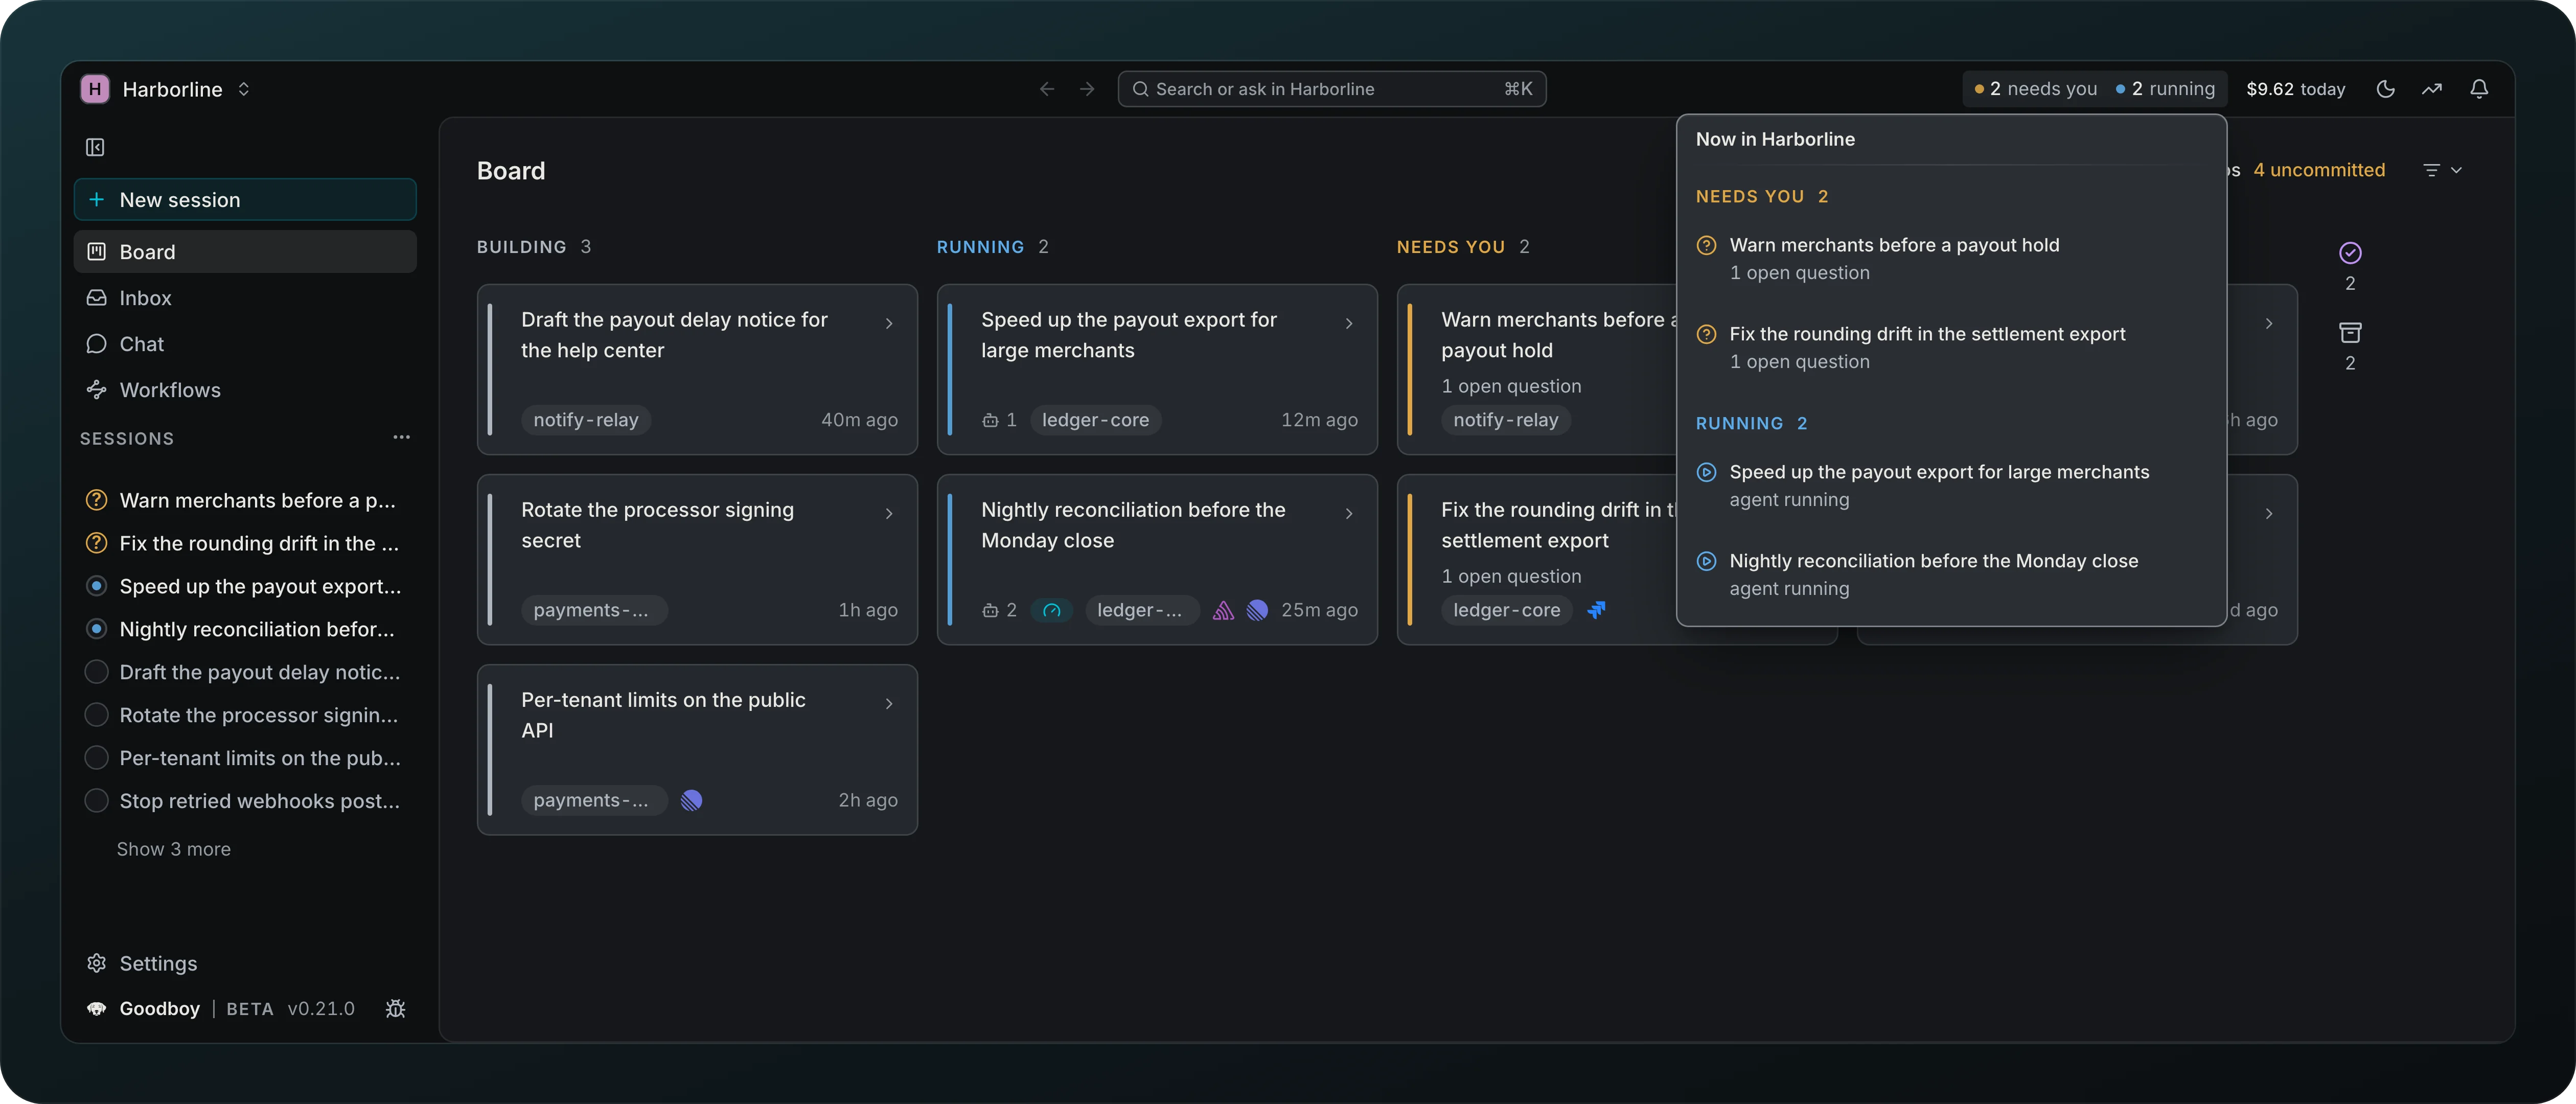Click the purple avatar on Per-tenant limits card
This screenshot has height=1104, width=2576.
[691, 800]
